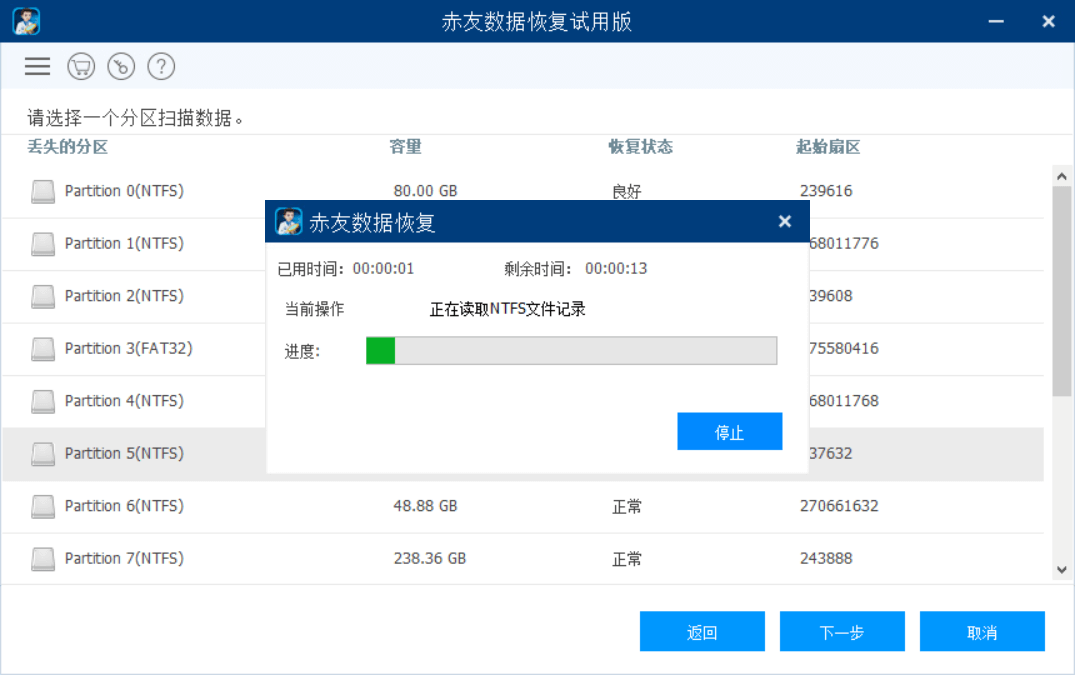Viewport: 1075px width, 675px height.
Task: Select the Partition 6(NTFS) row
Action: pos(523,506)
